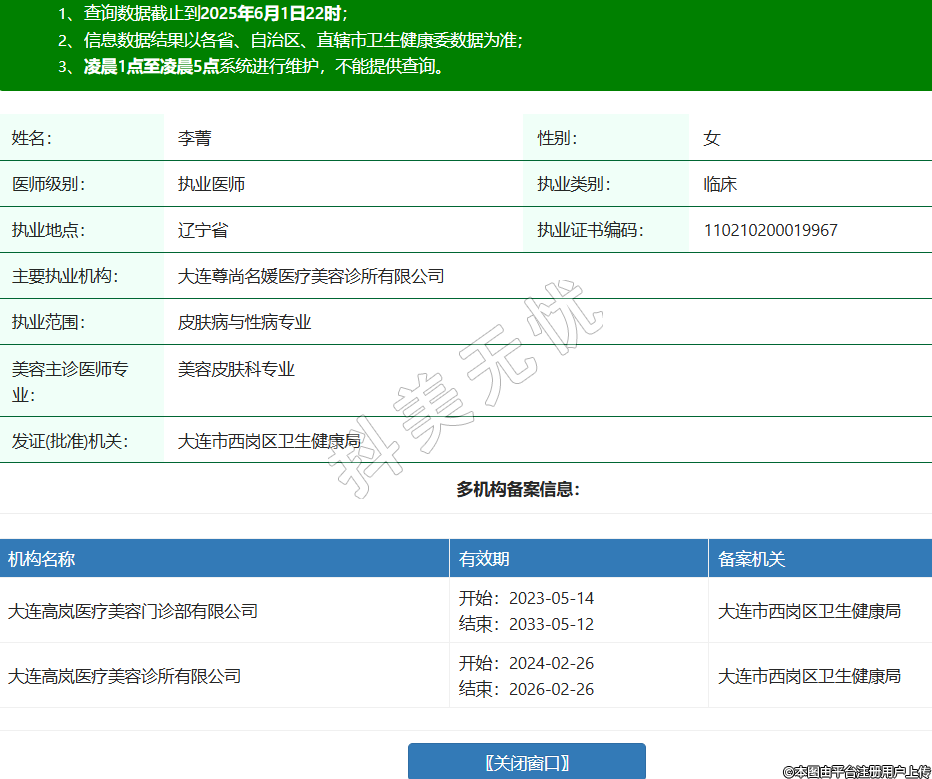Image resolution: width=932 pixels, height=779 pixels.
Task: Click the gender value 女
Action: (x=712, y=138)
